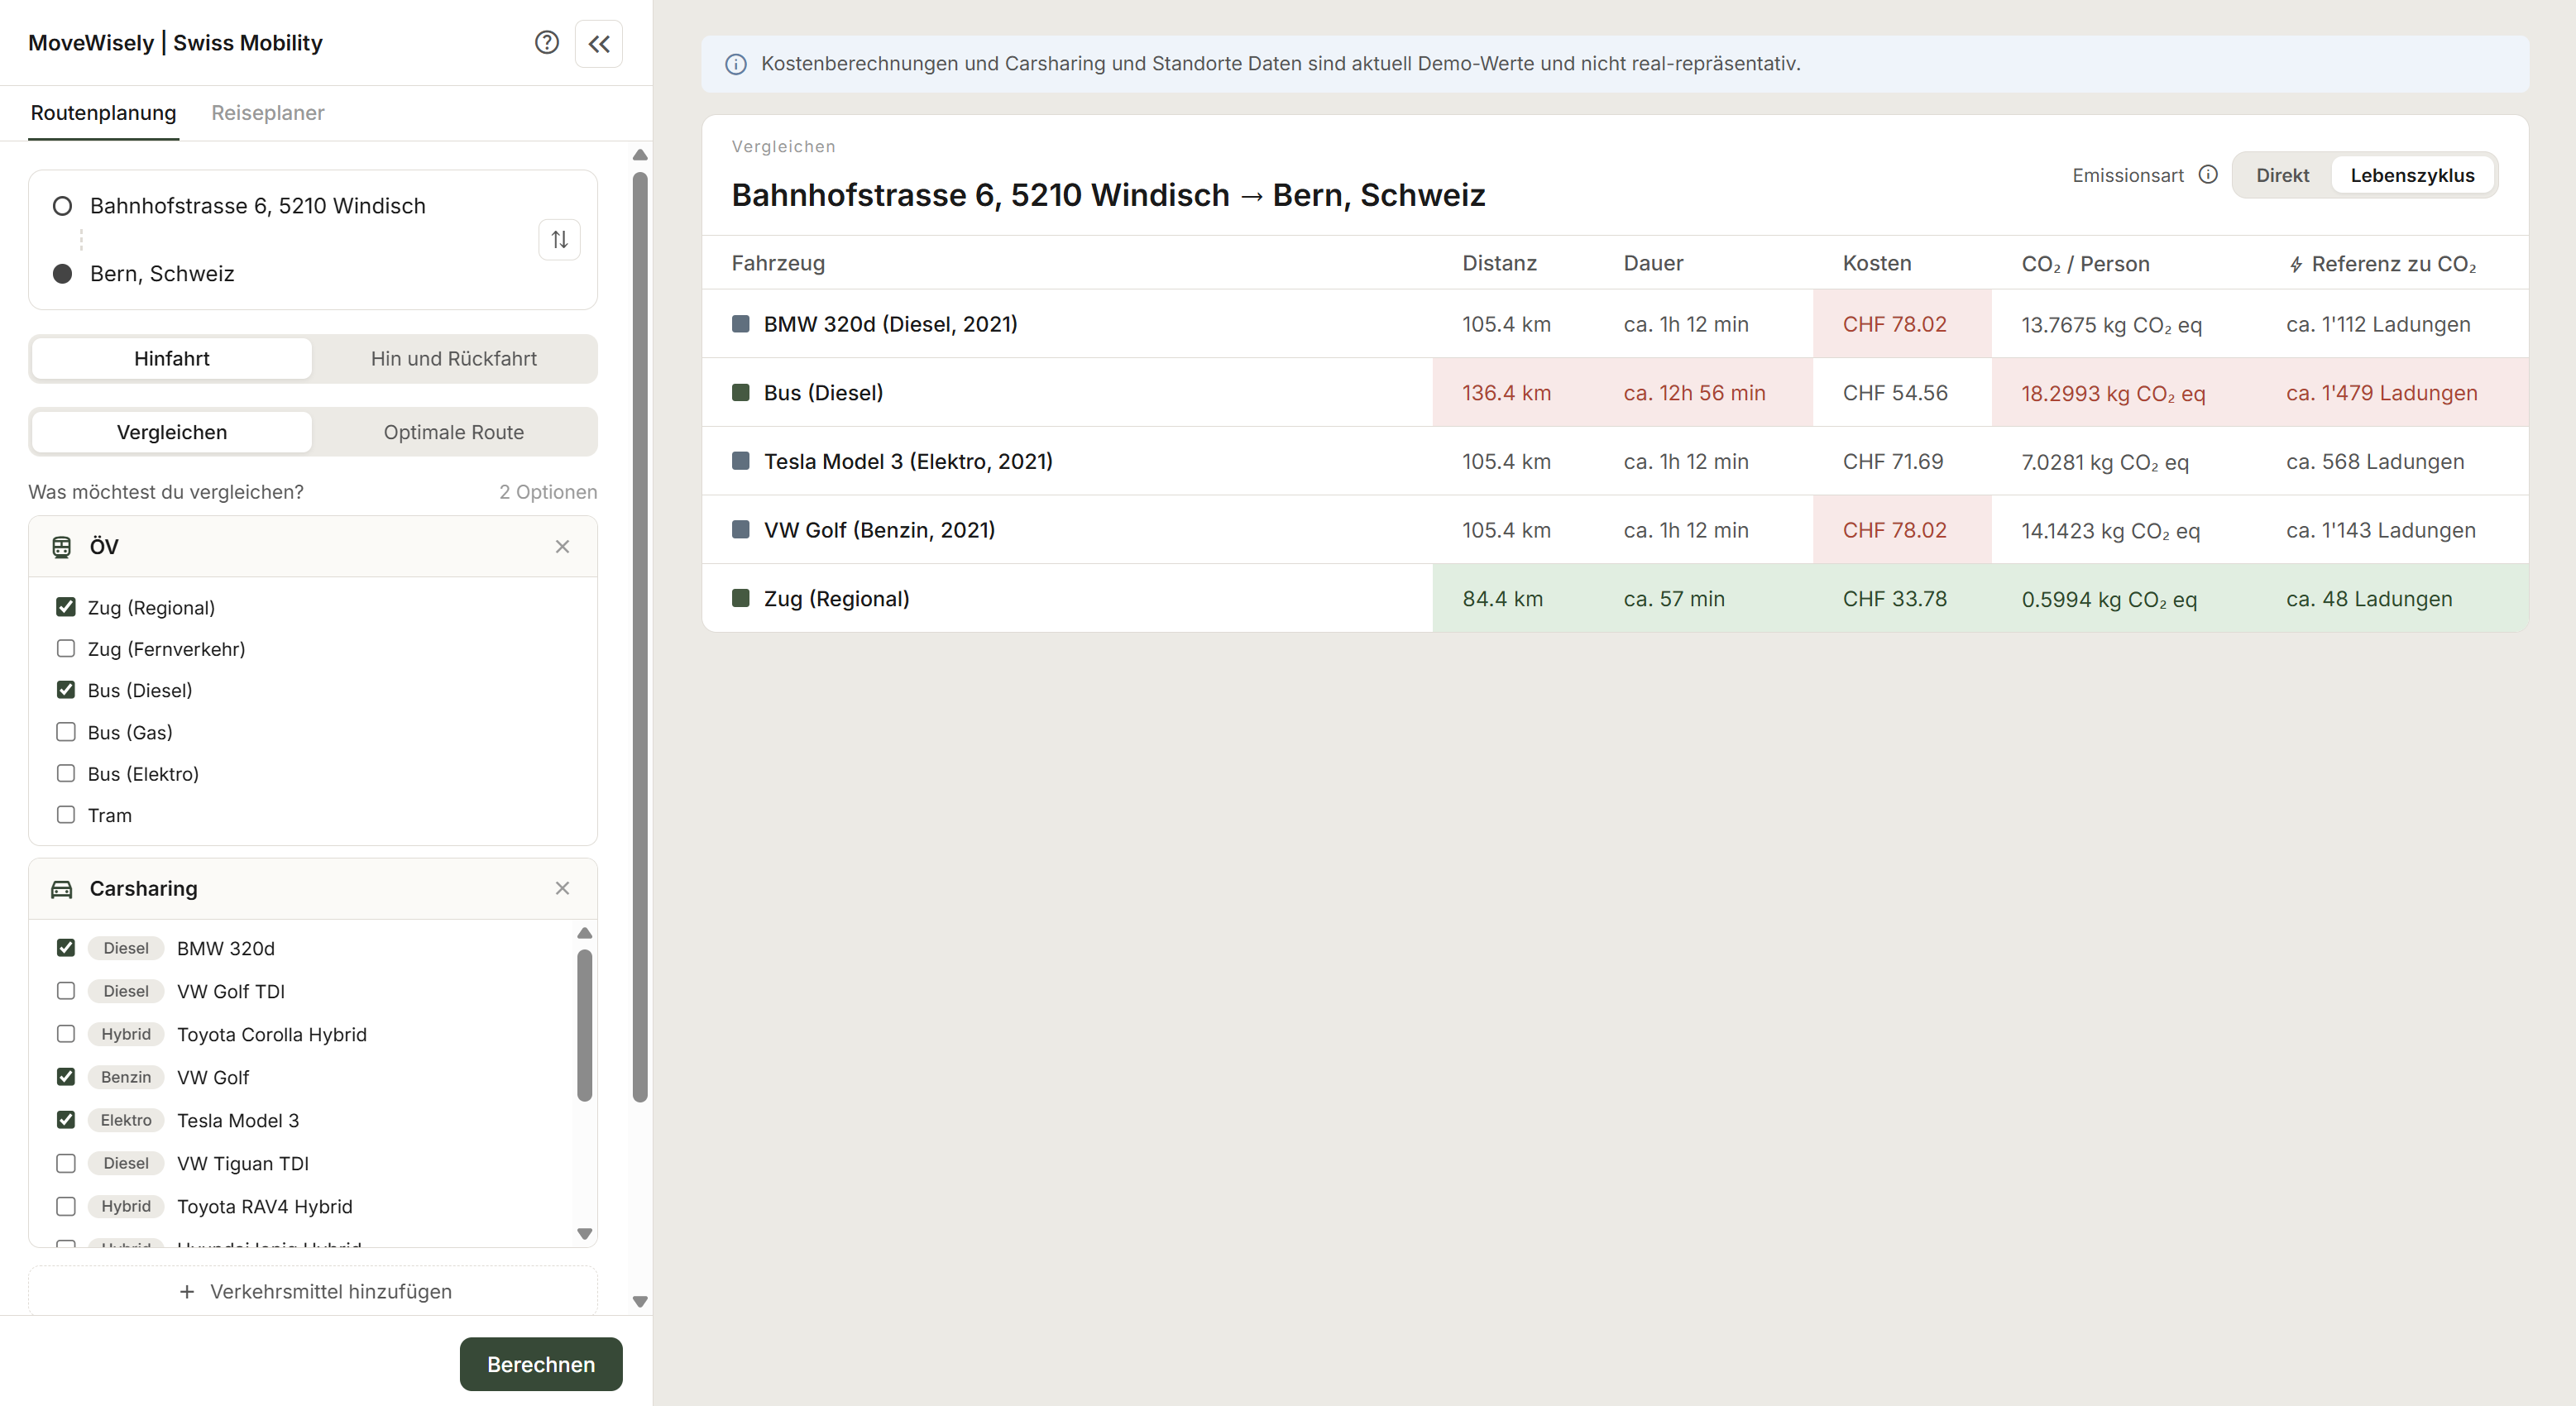Switch to Reiseplaner tab

pyautogui.click(x=268, y=113)
